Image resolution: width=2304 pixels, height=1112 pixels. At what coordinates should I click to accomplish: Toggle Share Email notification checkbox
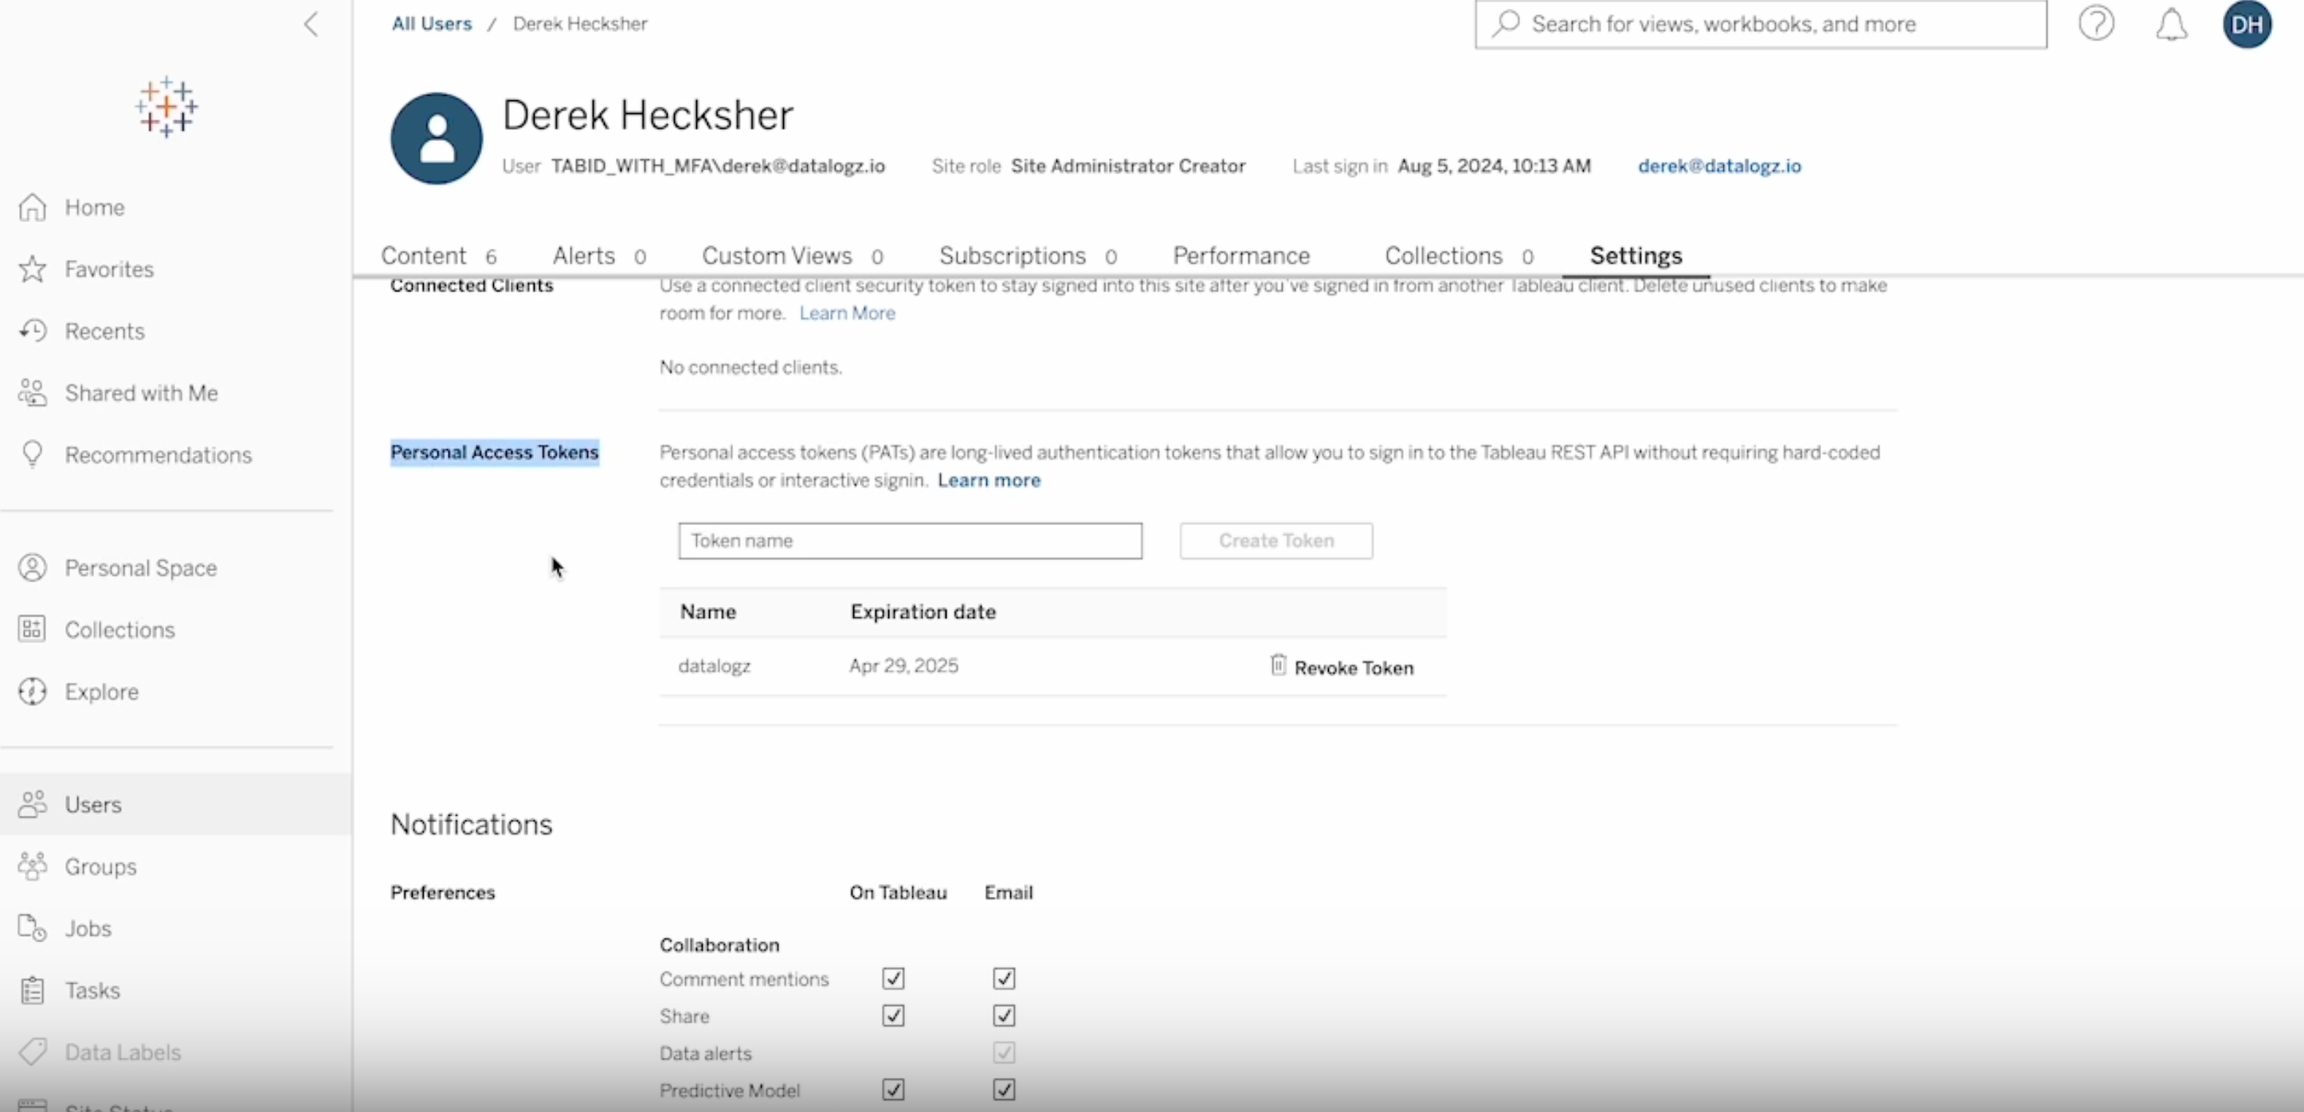click(1004, 1016)
